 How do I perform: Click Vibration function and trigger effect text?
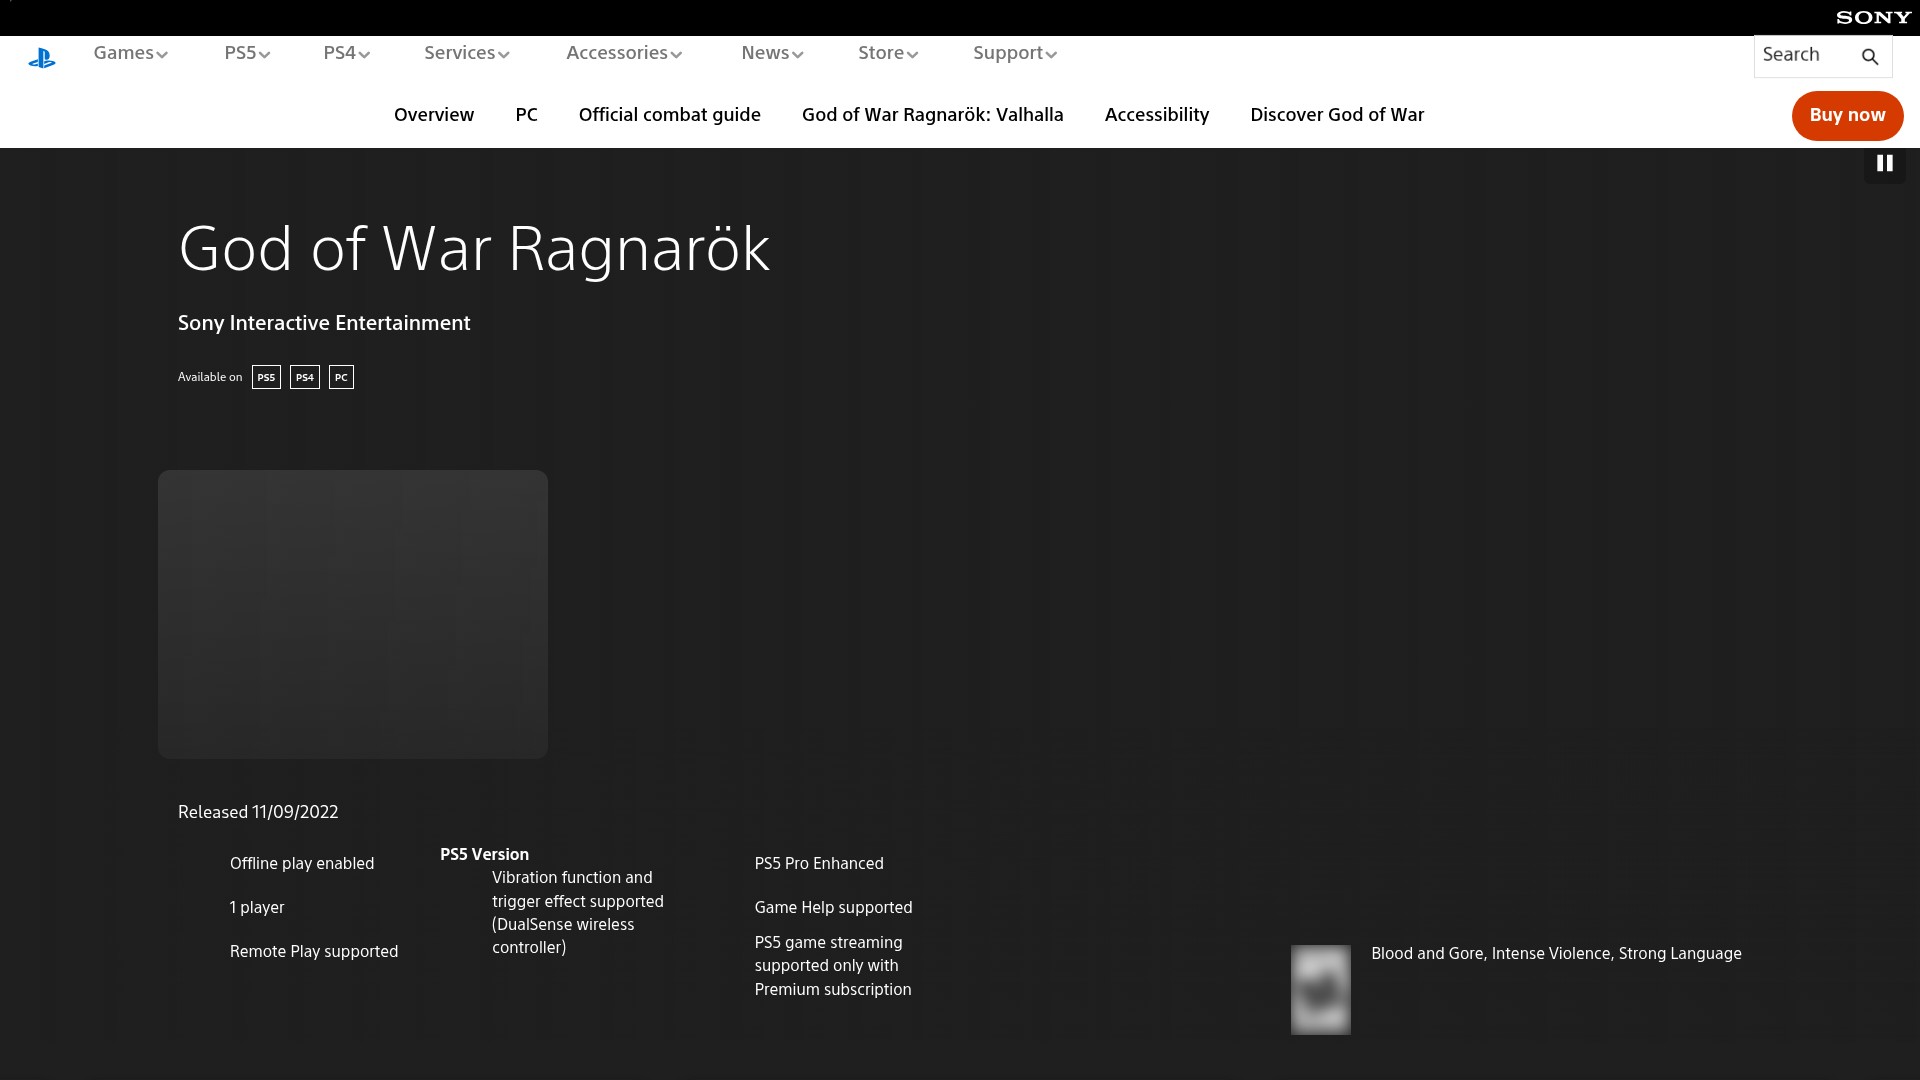click(578, 912)
